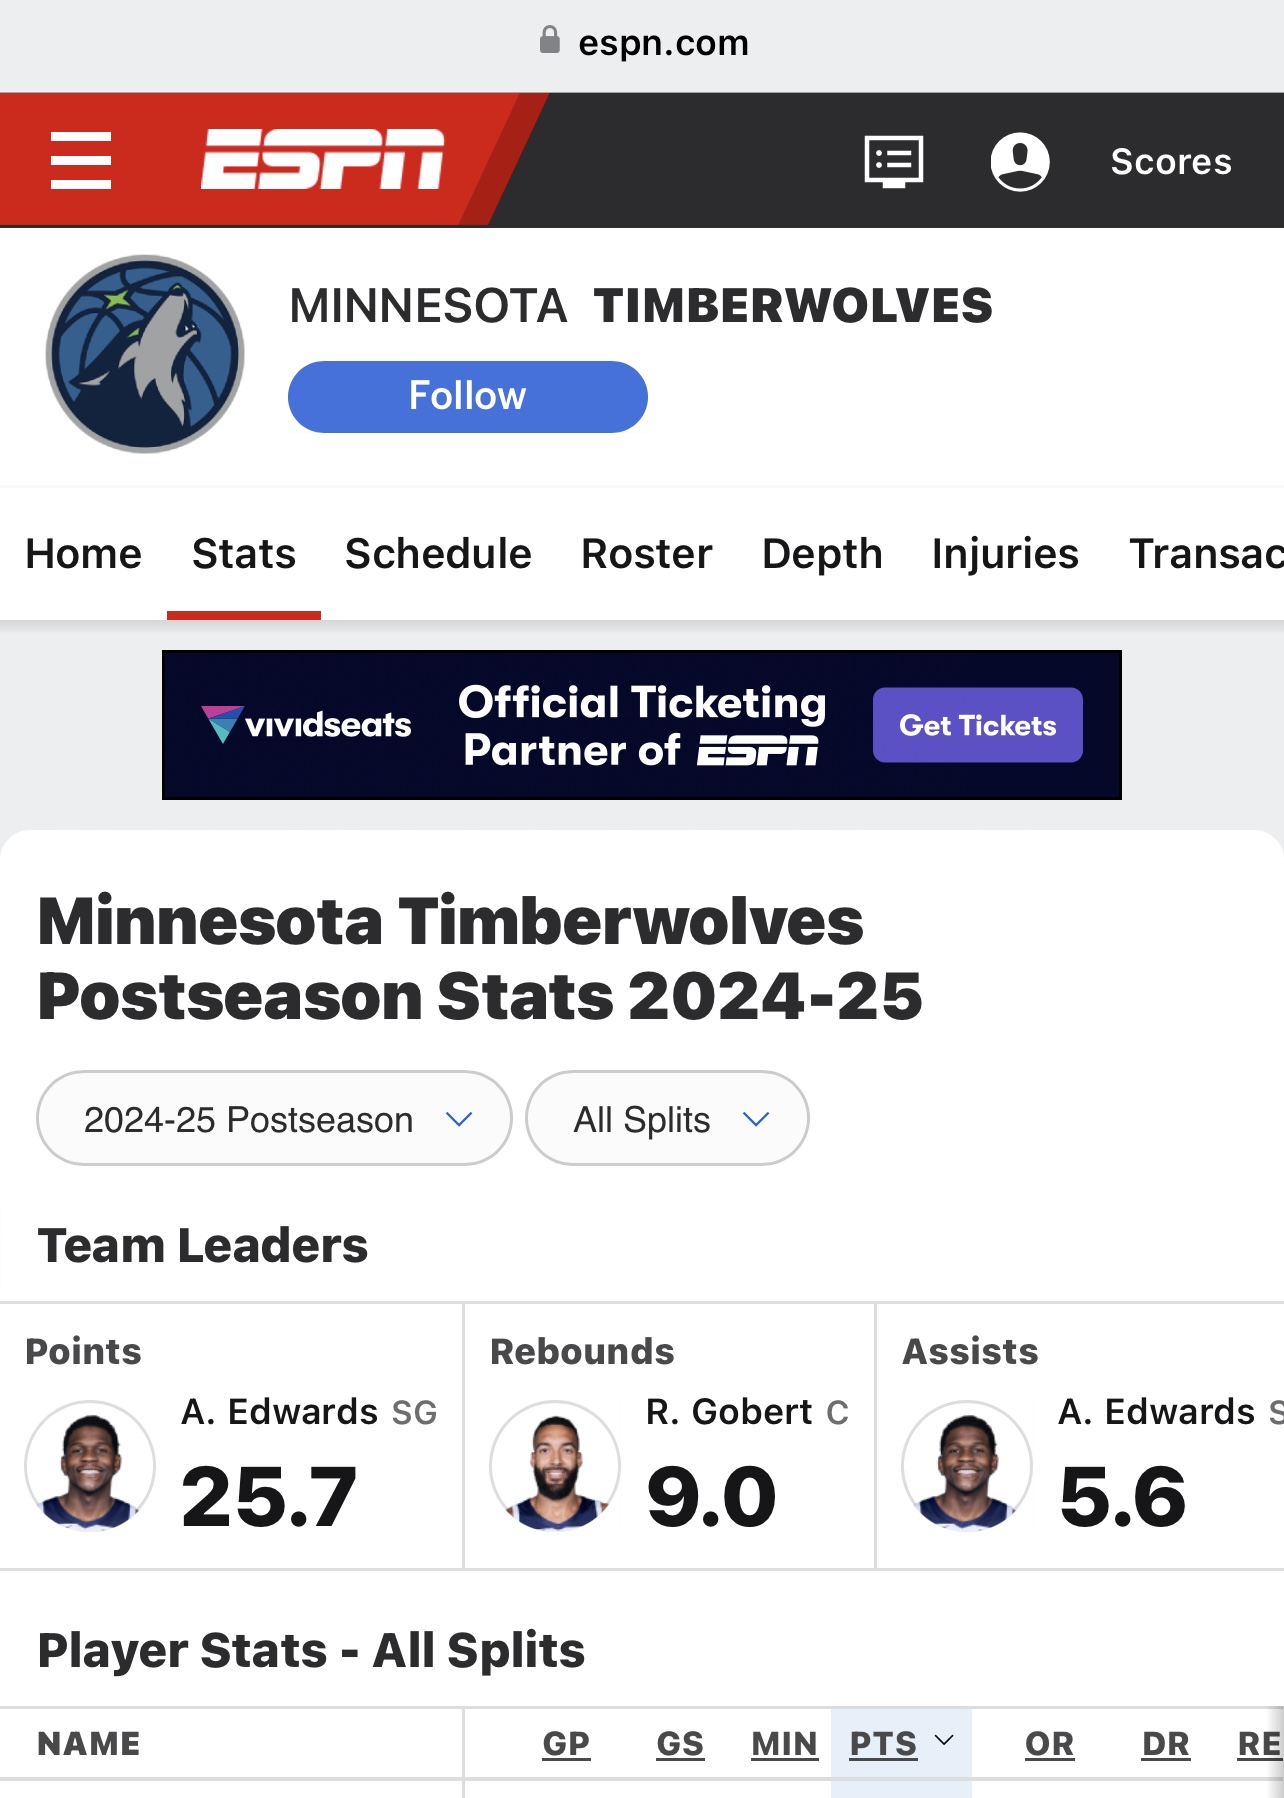Click Rudy Gobert's headshot in Rebounds
1284x1798 pixels.
point(555,1465)
